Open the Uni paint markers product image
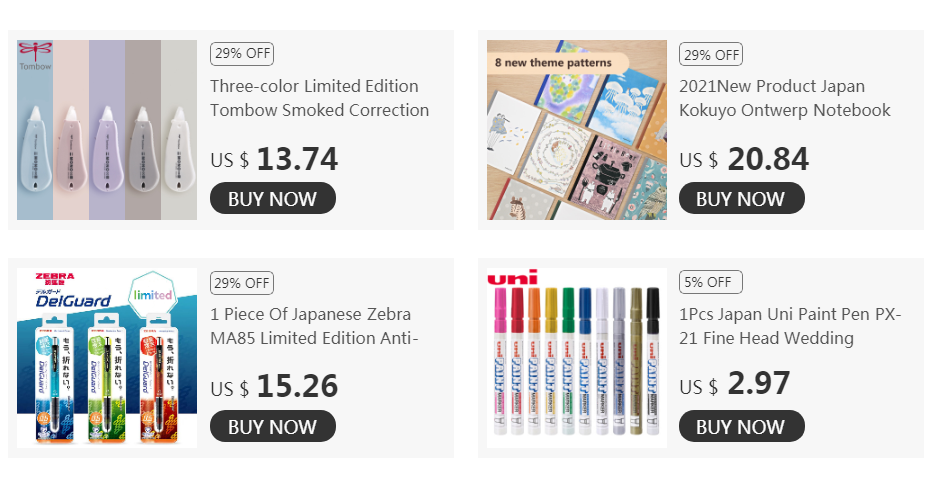 point(577,358)
